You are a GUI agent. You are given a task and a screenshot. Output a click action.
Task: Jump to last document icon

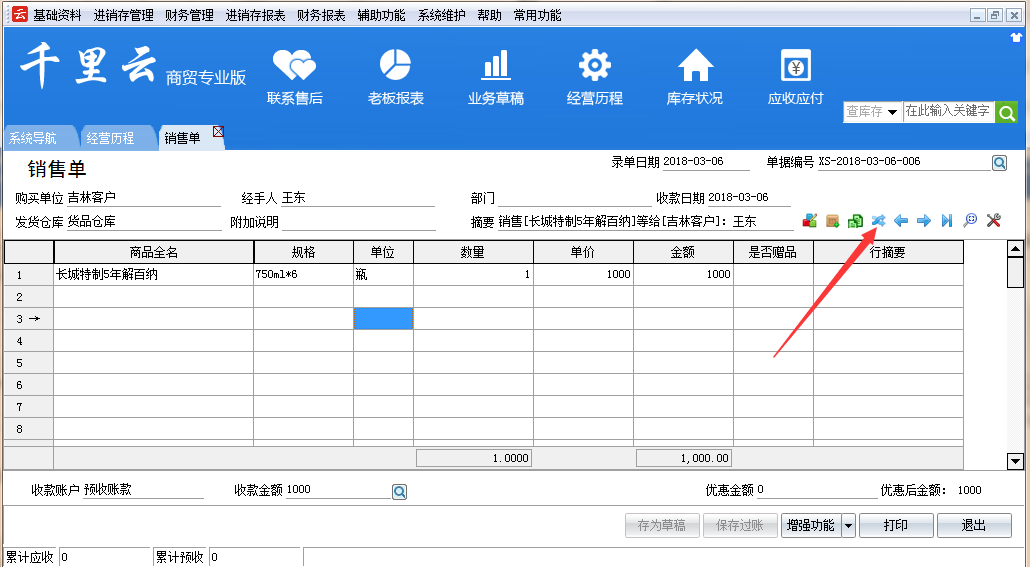coord(947,221)
